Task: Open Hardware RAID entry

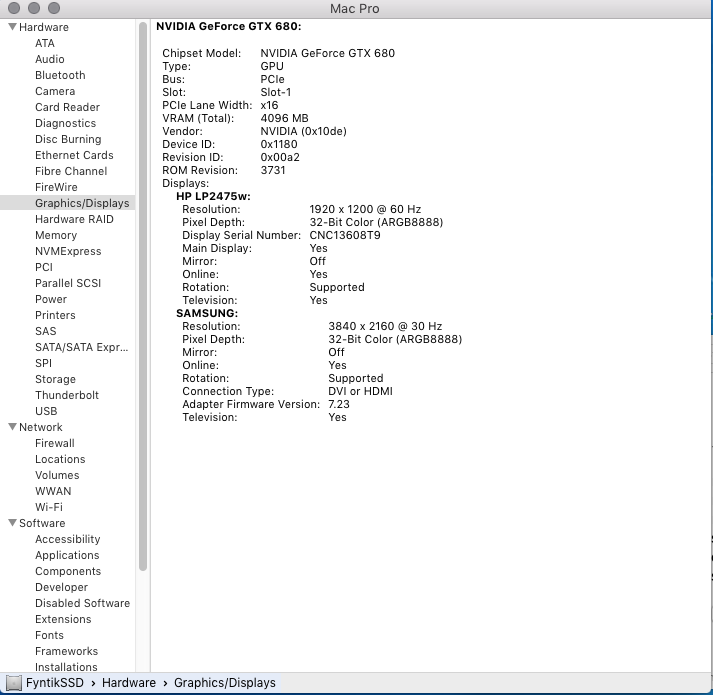Action: point(74,219)
